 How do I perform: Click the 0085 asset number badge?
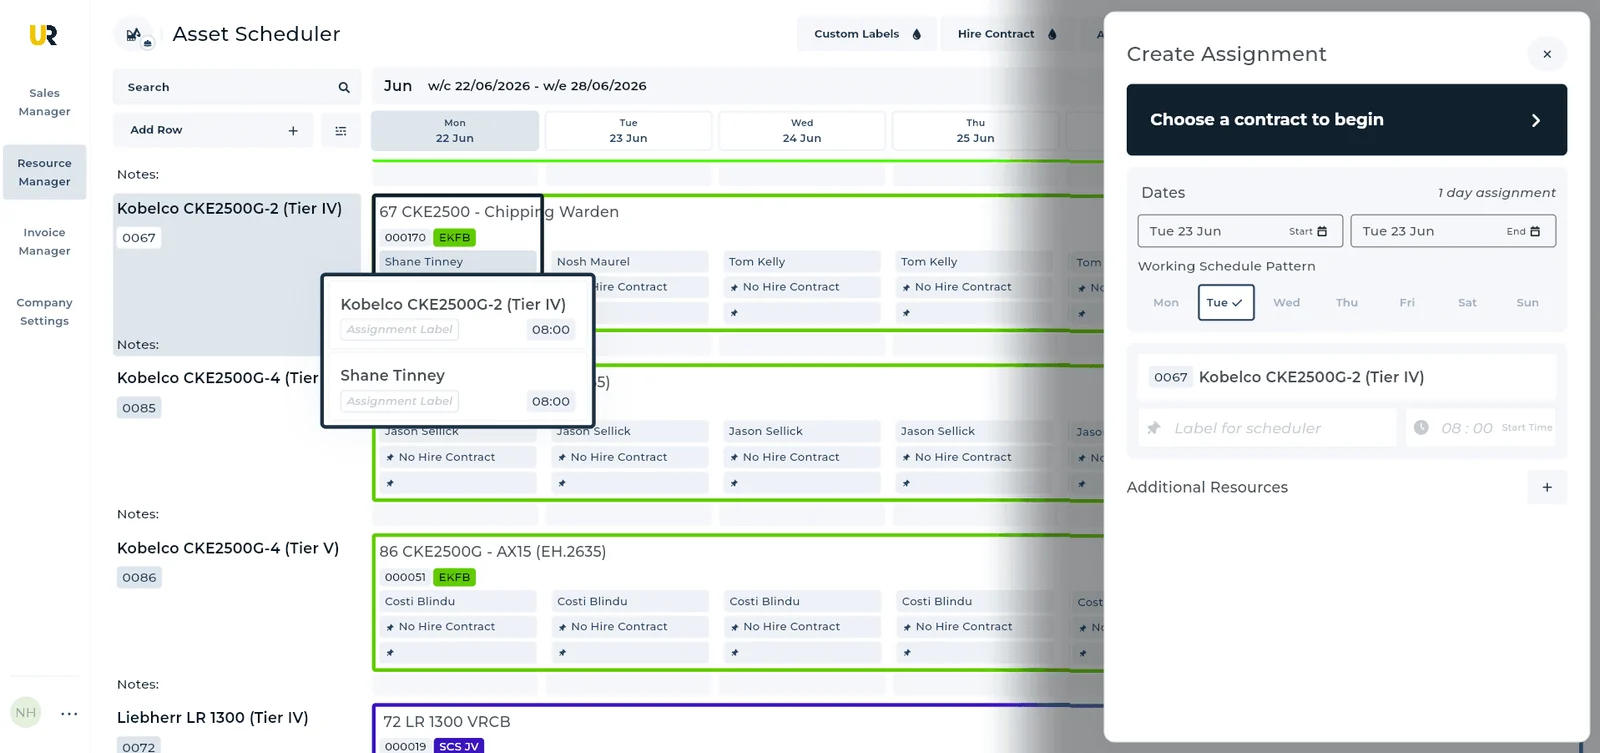point(139,408)
